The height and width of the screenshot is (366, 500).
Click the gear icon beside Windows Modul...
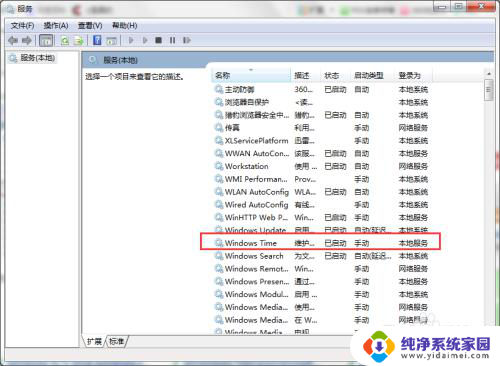pos(219,294)
